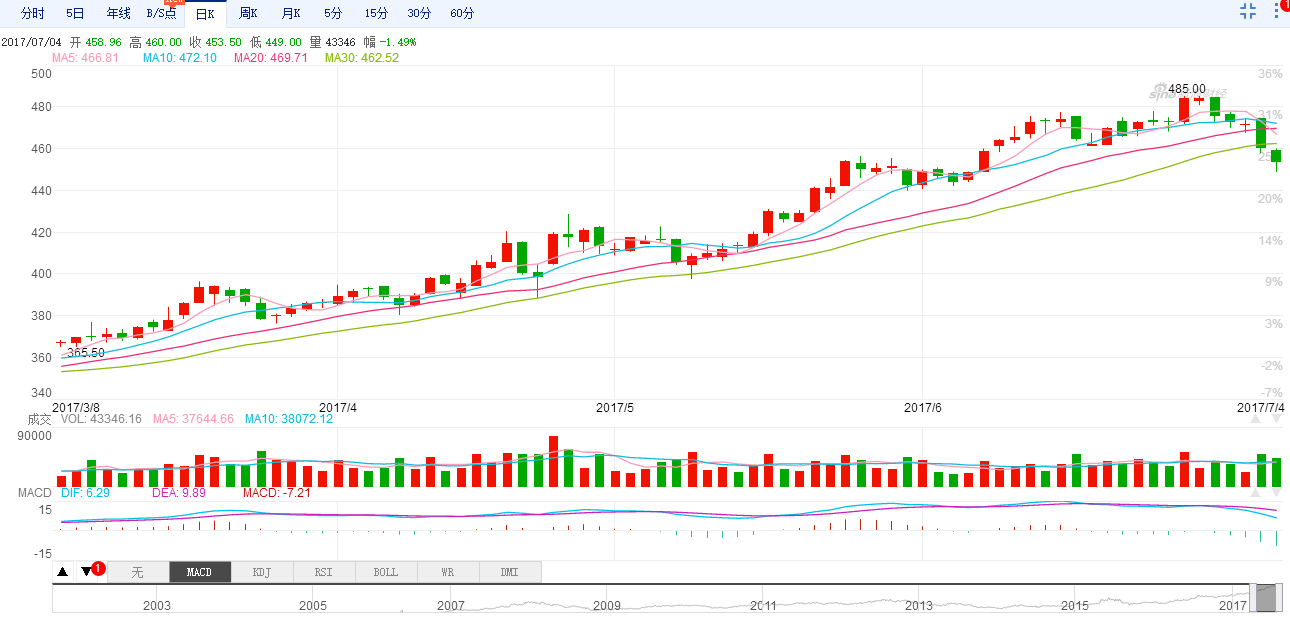The height and width of the screenshot is (629, 1290).
Task: Select the KDJ indicator
Action: (x=262, y=572)
